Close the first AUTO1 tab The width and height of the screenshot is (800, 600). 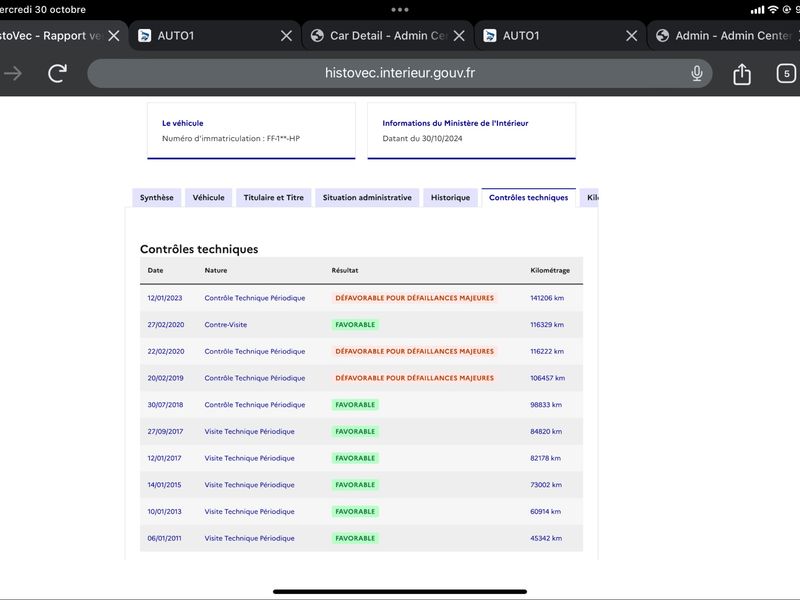coord(287,36)
